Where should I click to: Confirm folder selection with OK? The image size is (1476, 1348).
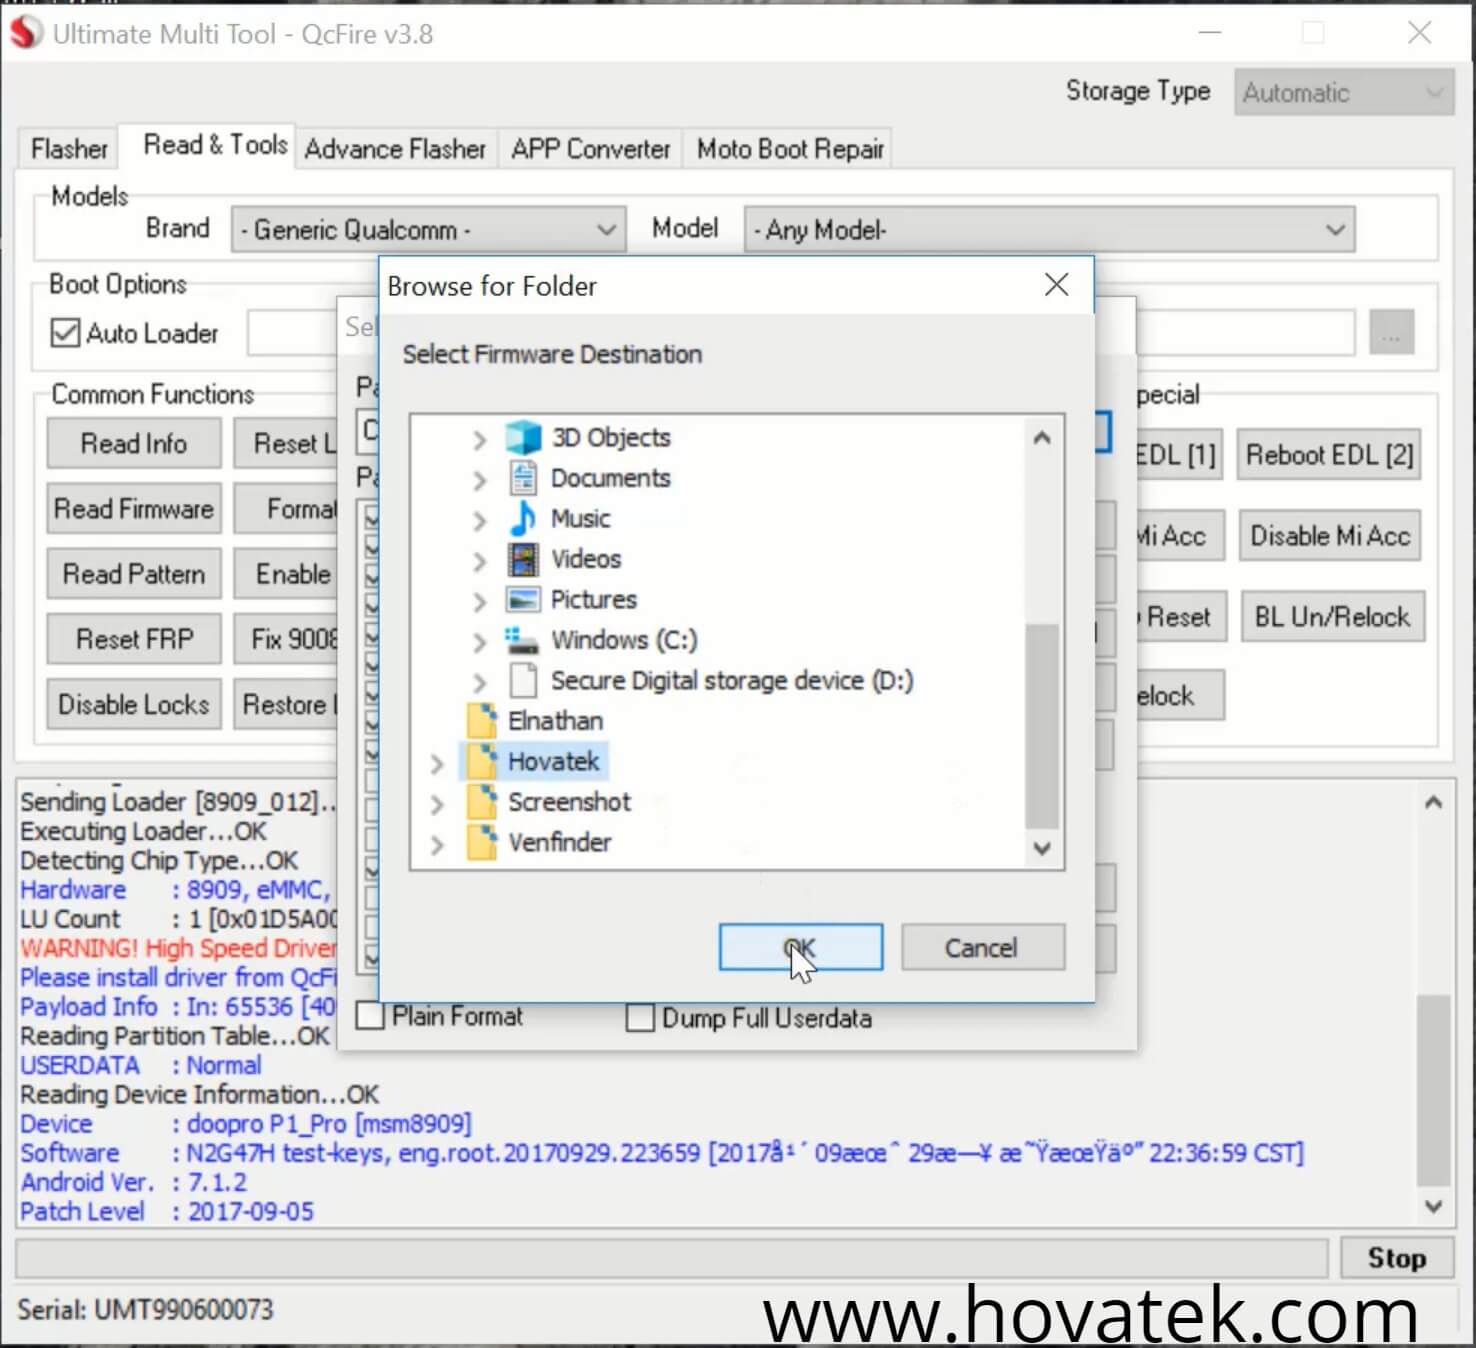pyautogui.click(x=800, y=947)
